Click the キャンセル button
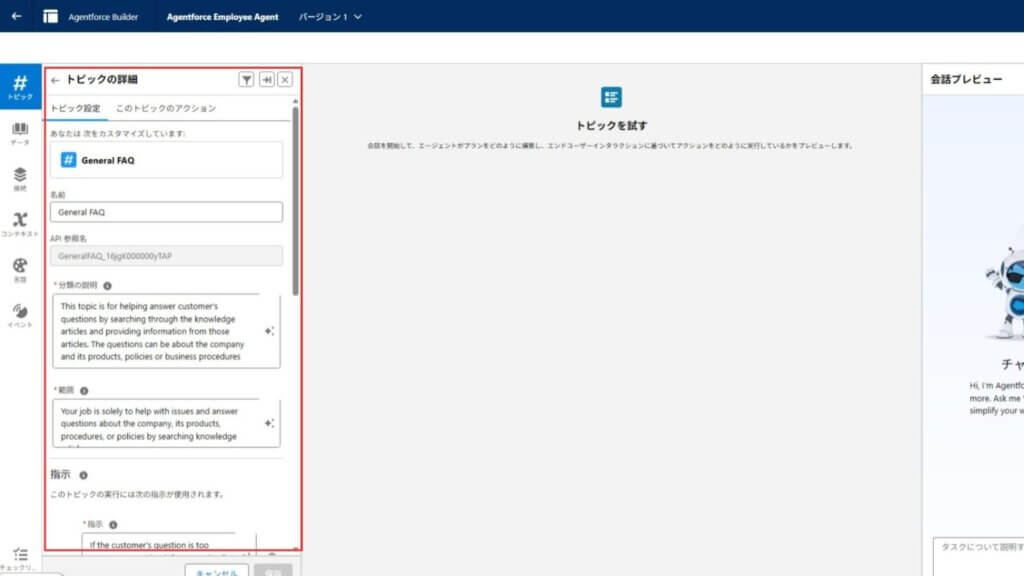Viewport: 1024px width, 576px height. click(216, 572)
